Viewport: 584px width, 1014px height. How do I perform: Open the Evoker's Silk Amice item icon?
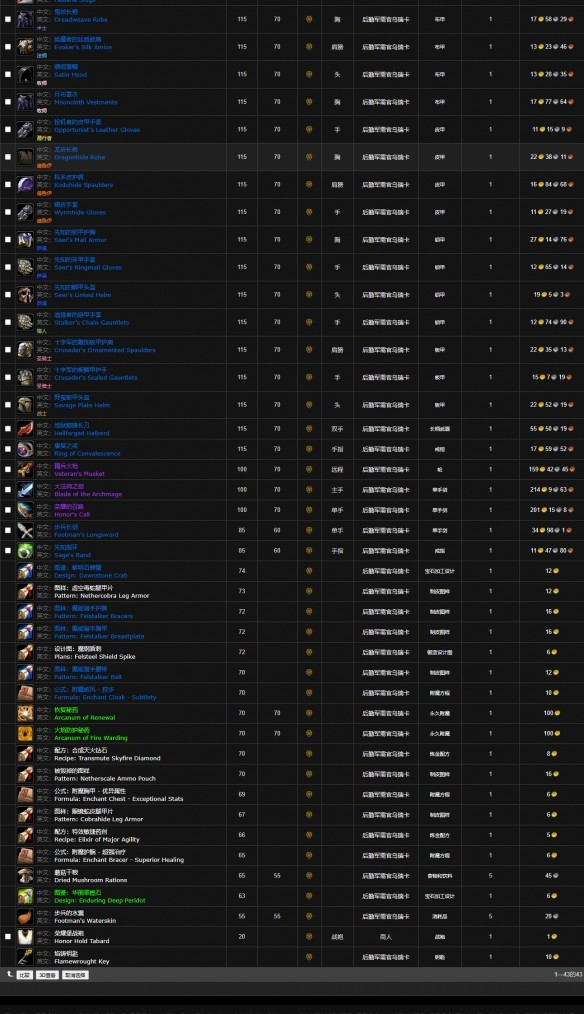[25, 47]
